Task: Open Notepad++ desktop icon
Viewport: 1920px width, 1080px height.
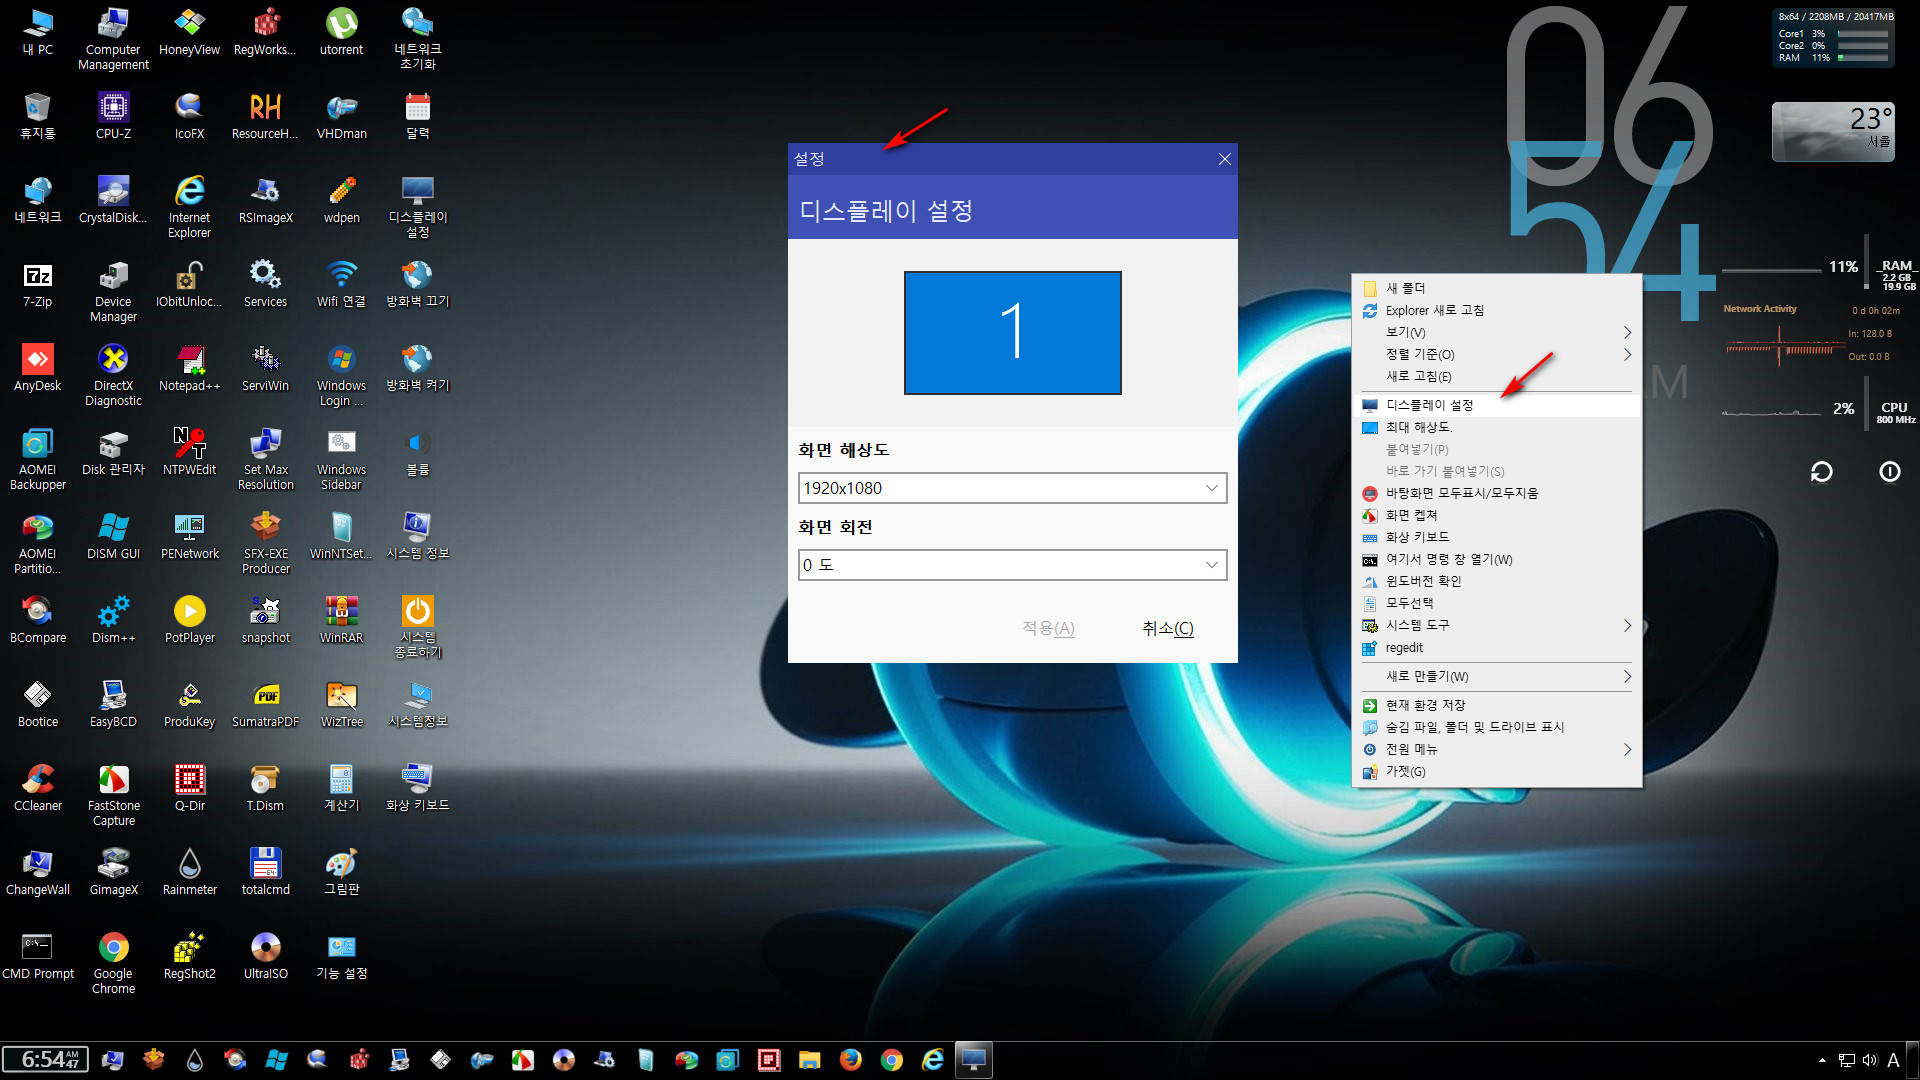Action: point(189,367)
